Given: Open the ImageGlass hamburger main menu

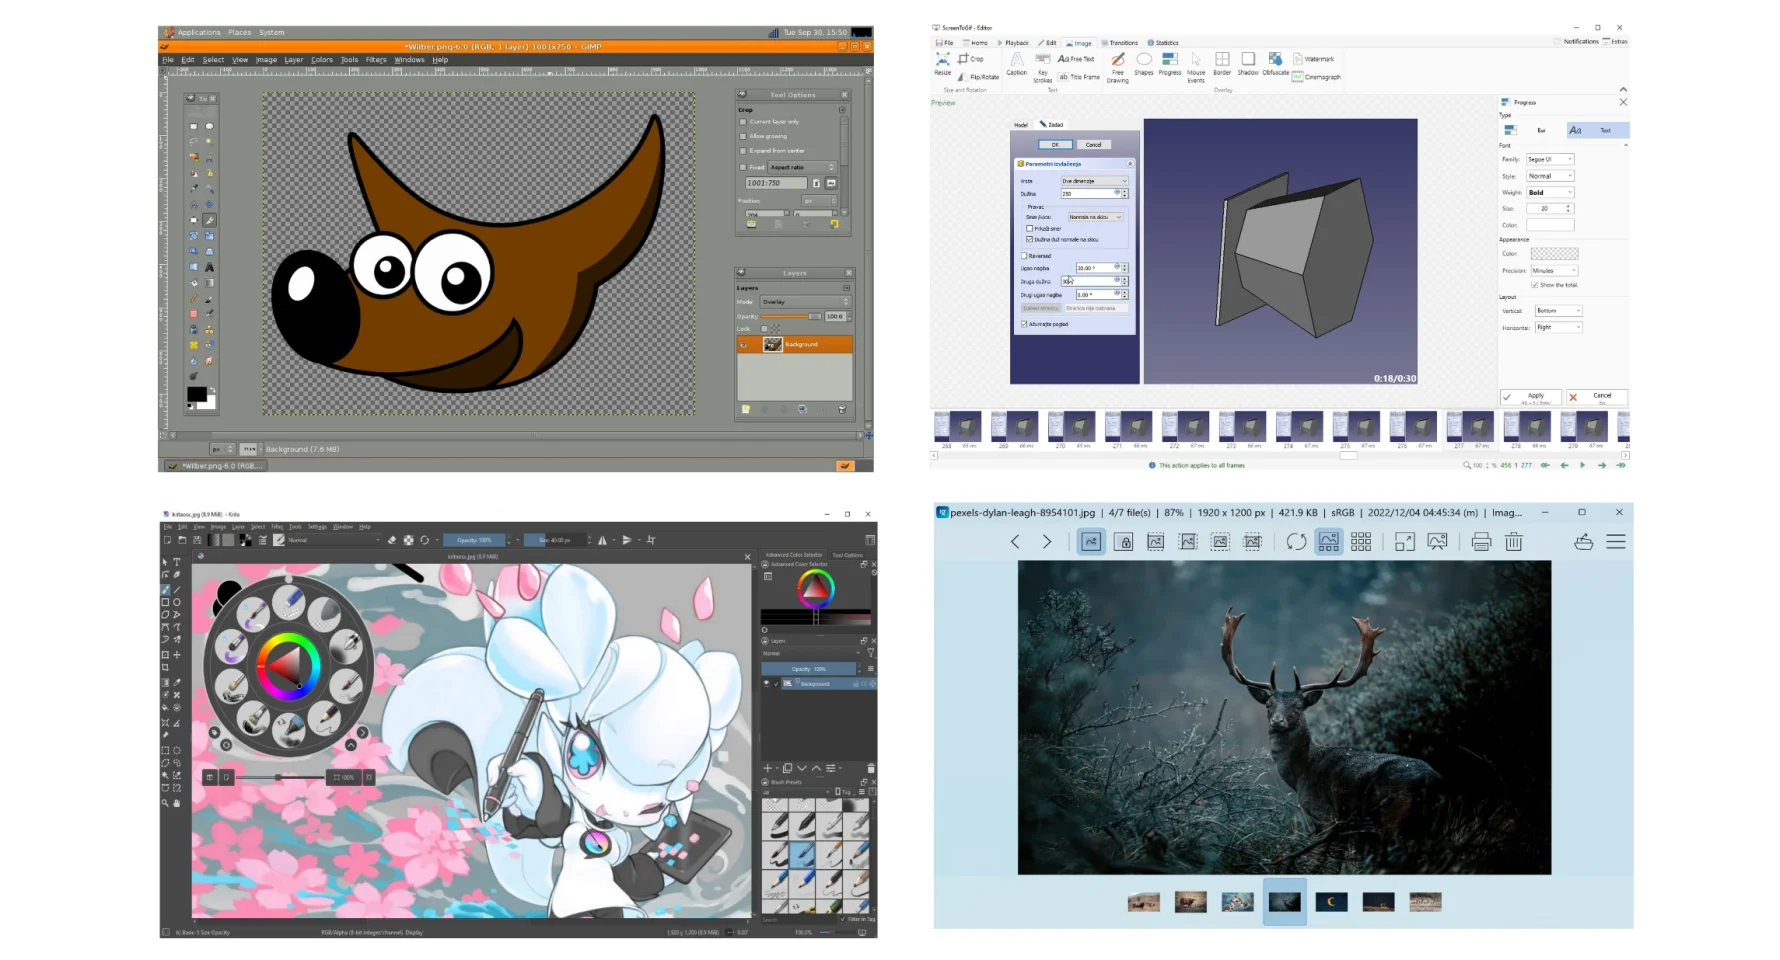Looking at the screenshot, I should click(1616, 541).
